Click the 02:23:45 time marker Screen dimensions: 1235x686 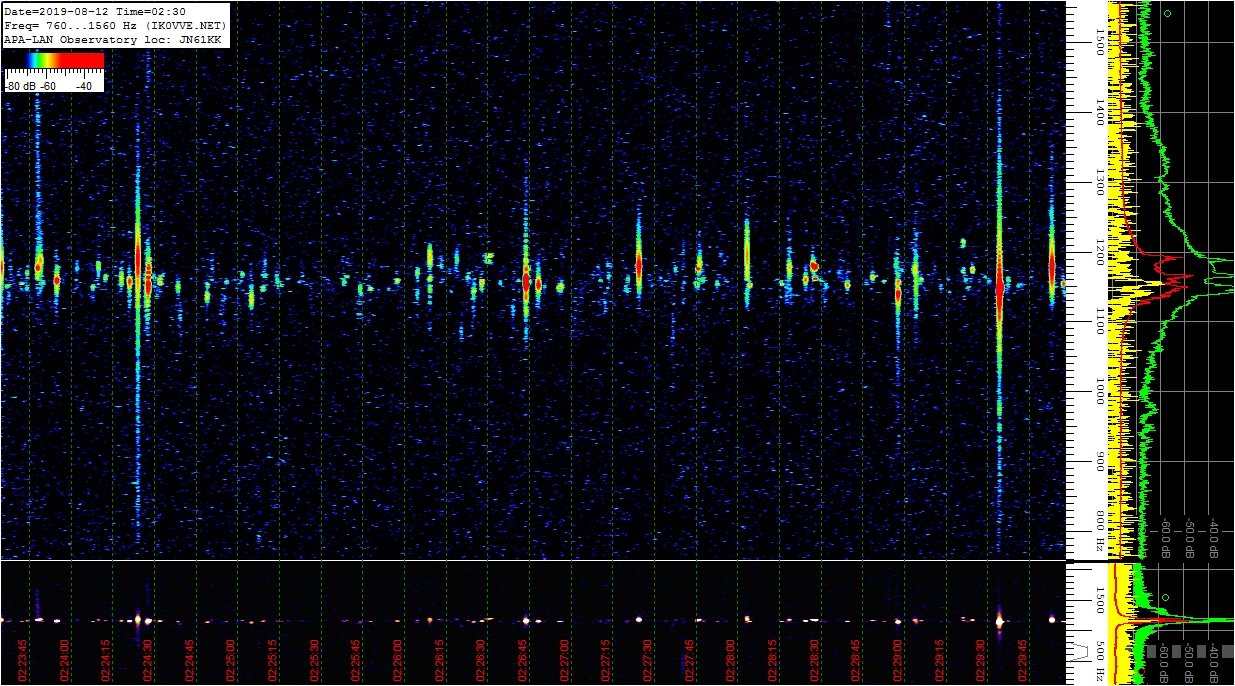[23, 661]
